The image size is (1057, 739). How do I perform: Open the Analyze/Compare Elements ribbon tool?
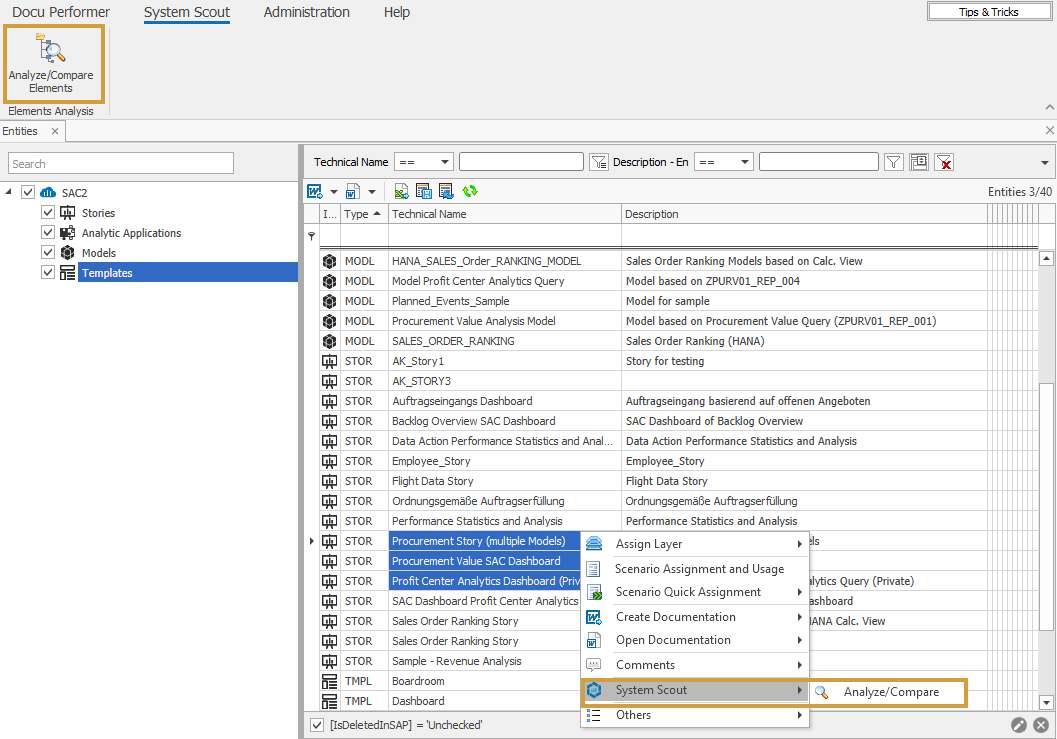53,63
